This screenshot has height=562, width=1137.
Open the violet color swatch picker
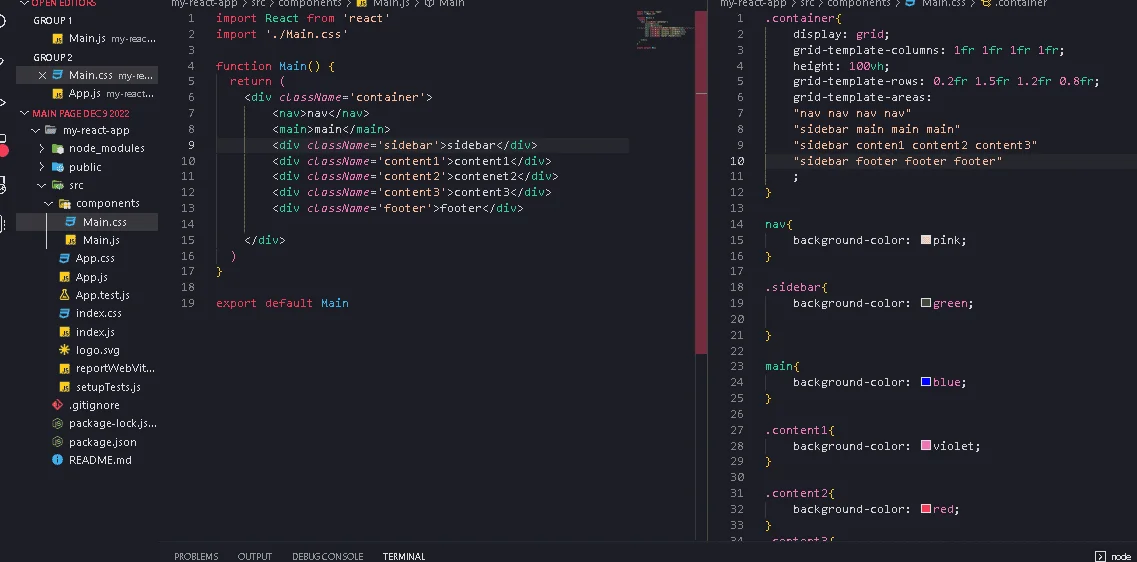tap(925, 445)
